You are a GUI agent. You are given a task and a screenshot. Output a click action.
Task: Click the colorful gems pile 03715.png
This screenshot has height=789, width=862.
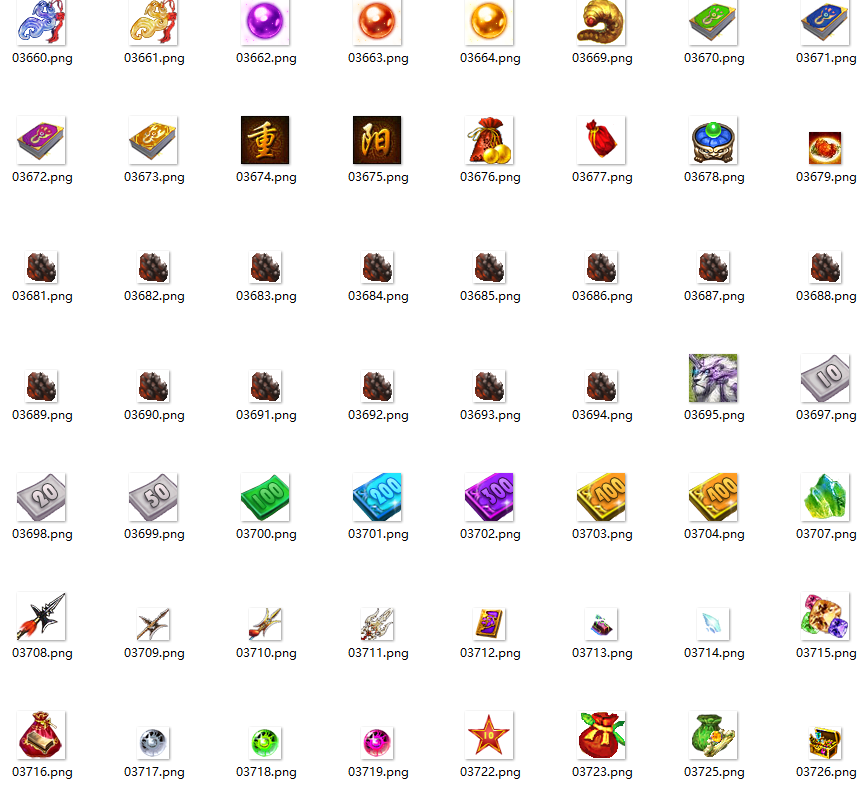coord(825,616)
